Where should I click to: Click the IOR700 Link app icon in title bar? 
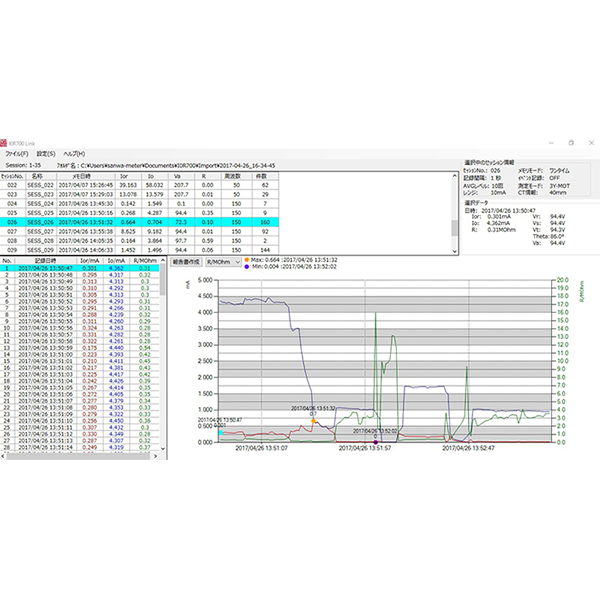[x=4, y=142]
